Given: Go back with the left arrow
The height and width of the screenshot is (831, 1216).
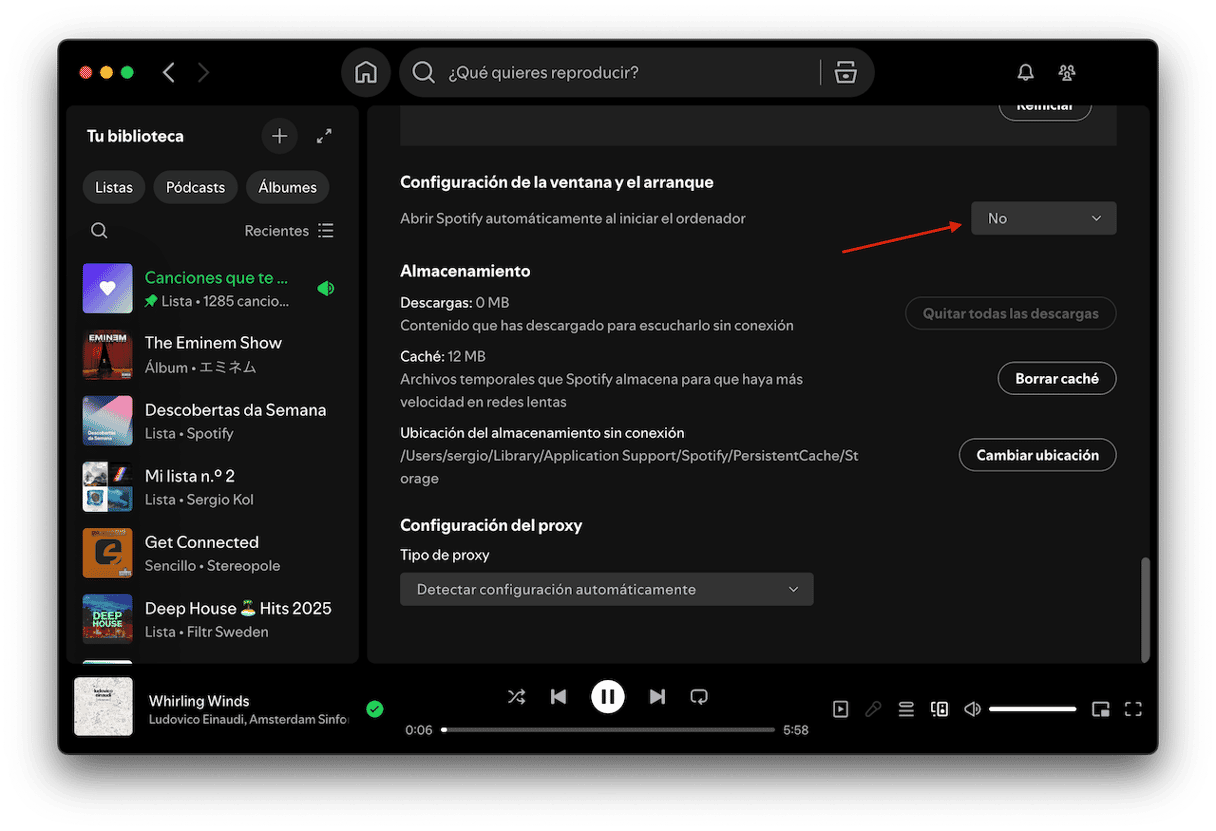Looking at the screenshot, I should (x=169, y=72).
